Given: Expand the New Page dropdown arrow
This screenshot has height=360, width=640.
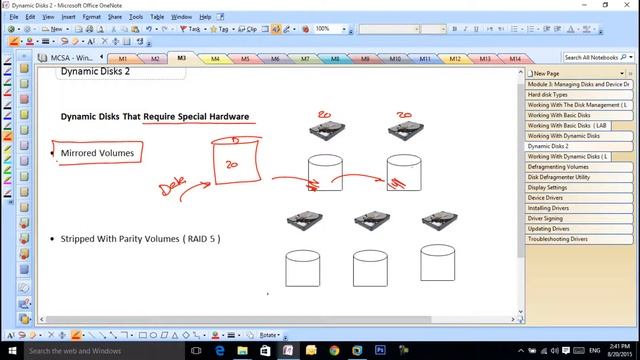Looking at the screenshot, I should coord(622,73).
